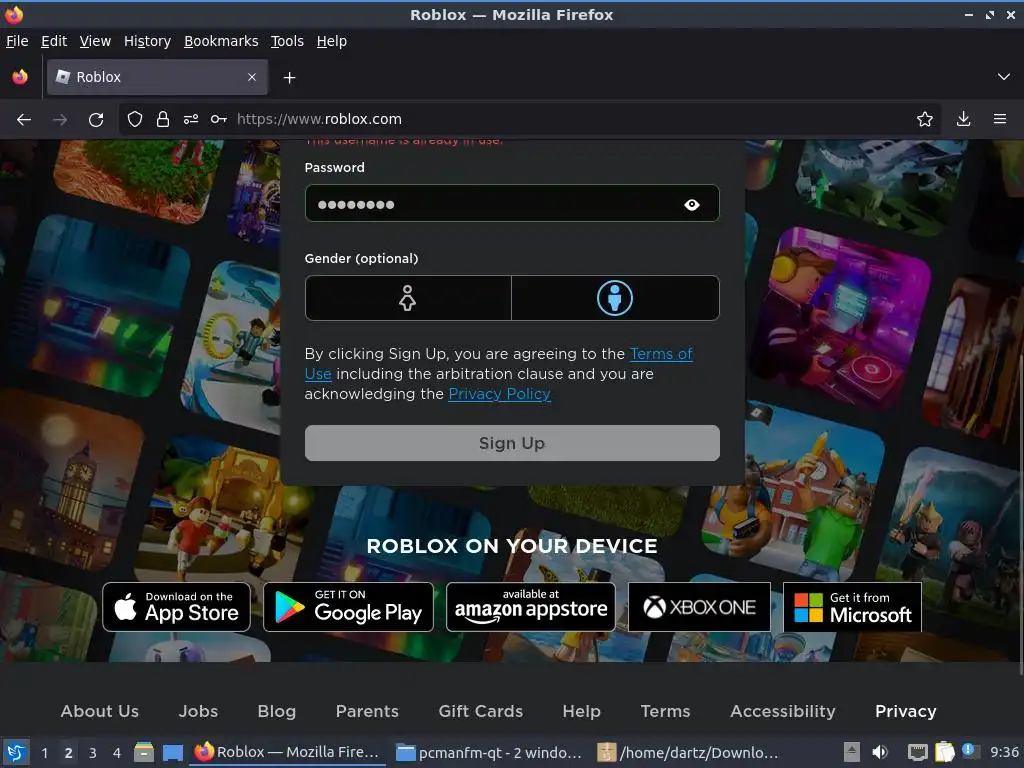Click the back navigation arrow

(24, 120)
